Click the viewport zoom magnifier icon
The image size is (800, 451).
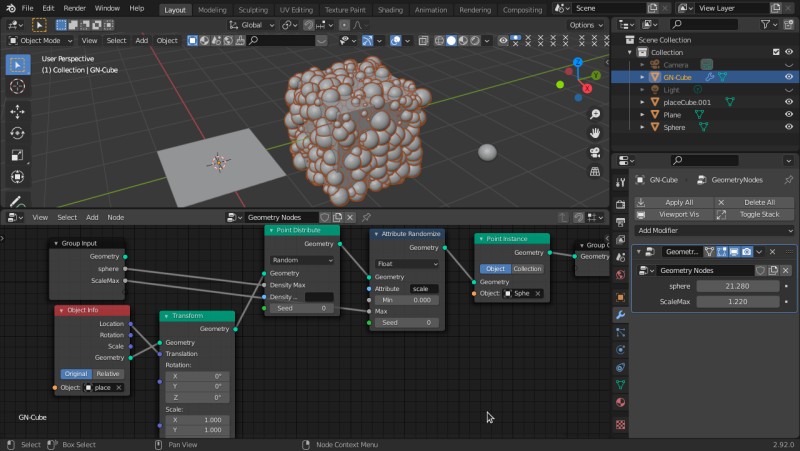point(595,114)
